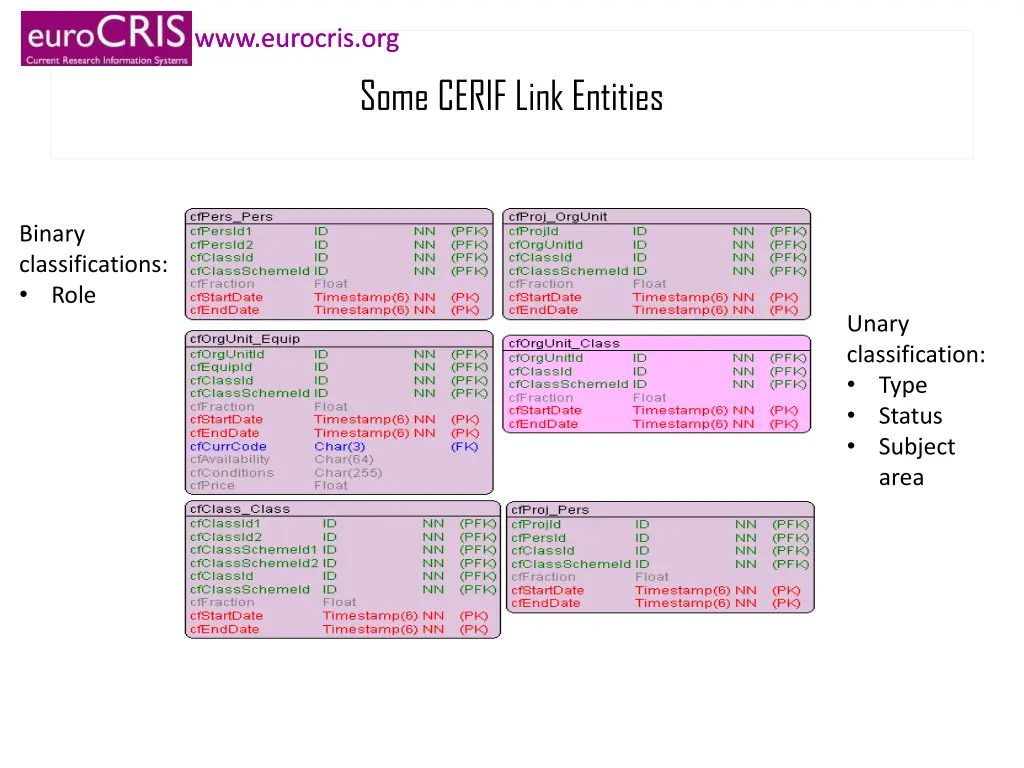Open the www.eurocris.org link
1024x768 pixels.
point(296,39)
